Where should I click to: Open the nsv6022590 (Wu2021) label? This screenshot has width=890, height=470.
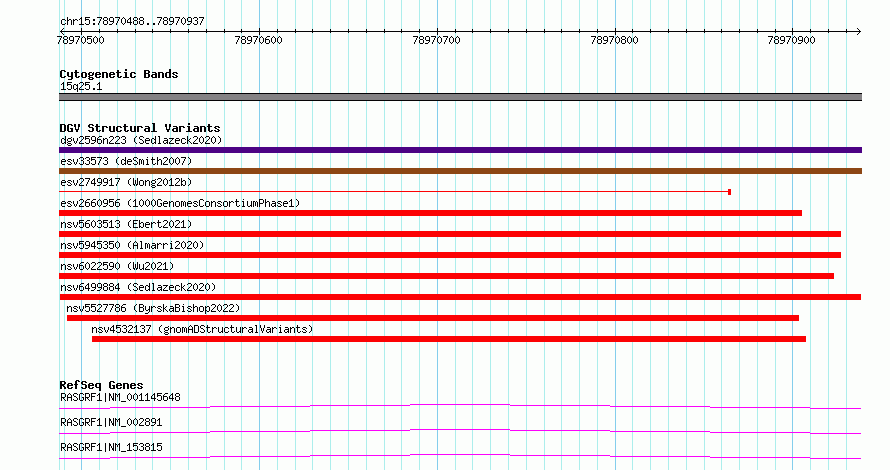(117, 266)
